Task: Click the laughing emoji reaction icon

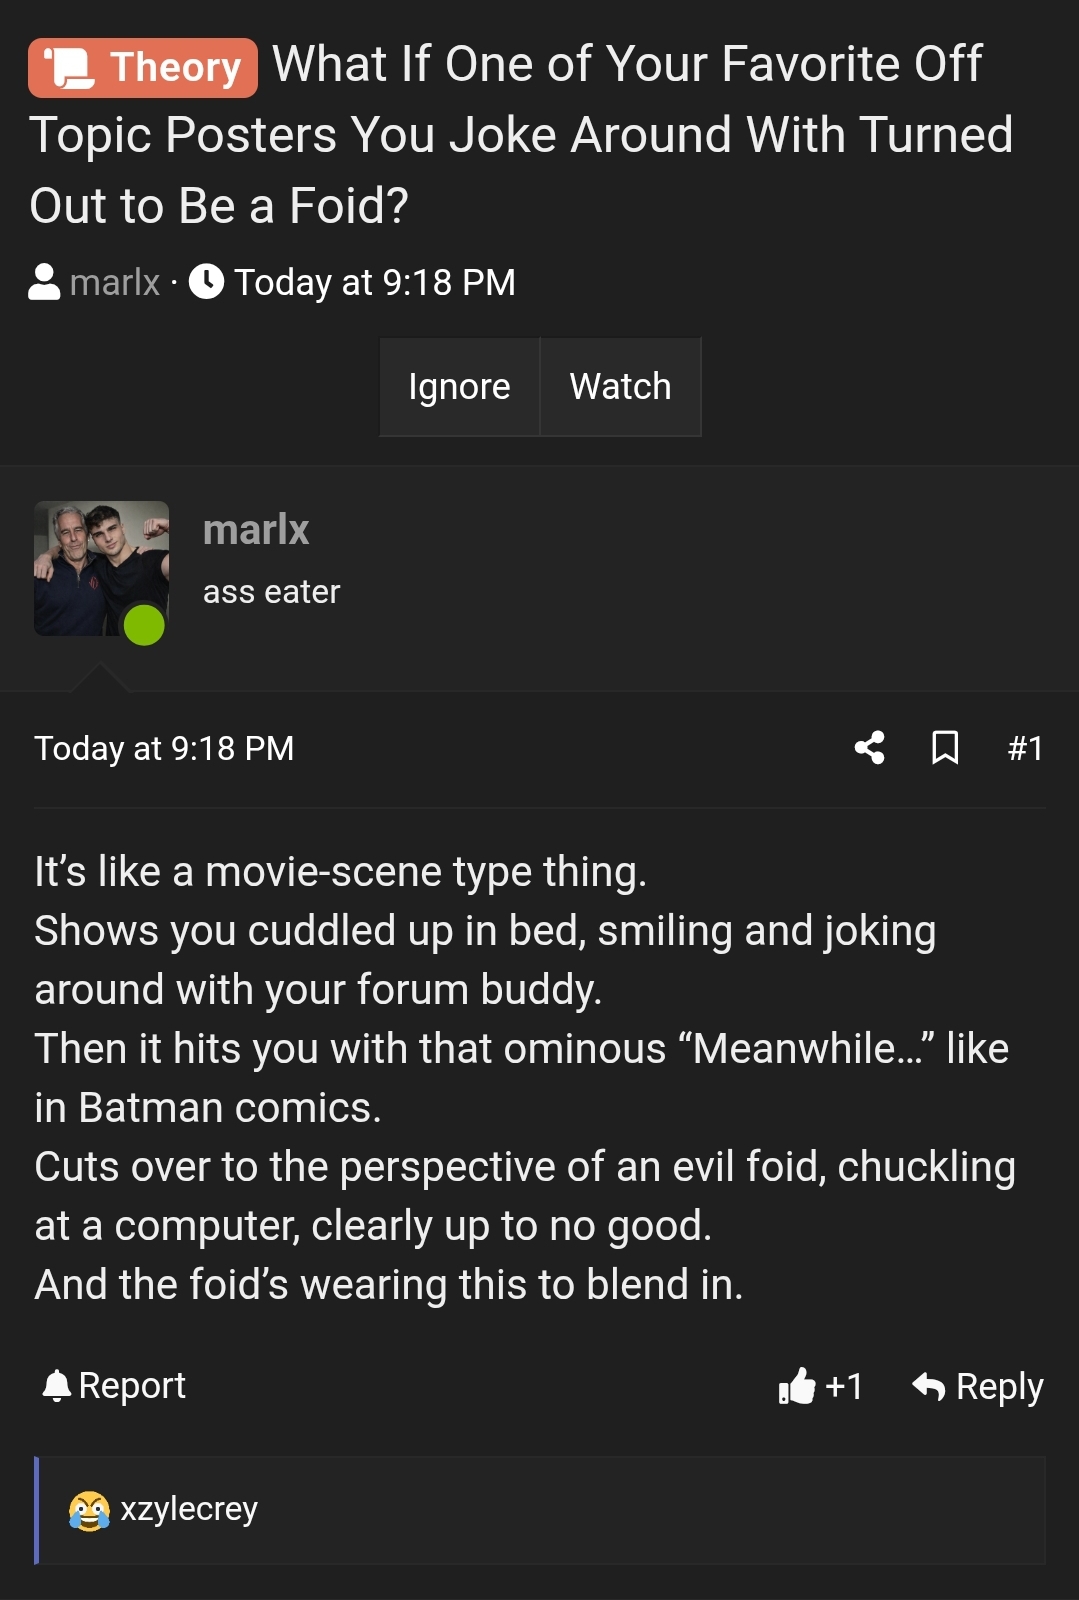Action: [x=89, y=1510]
